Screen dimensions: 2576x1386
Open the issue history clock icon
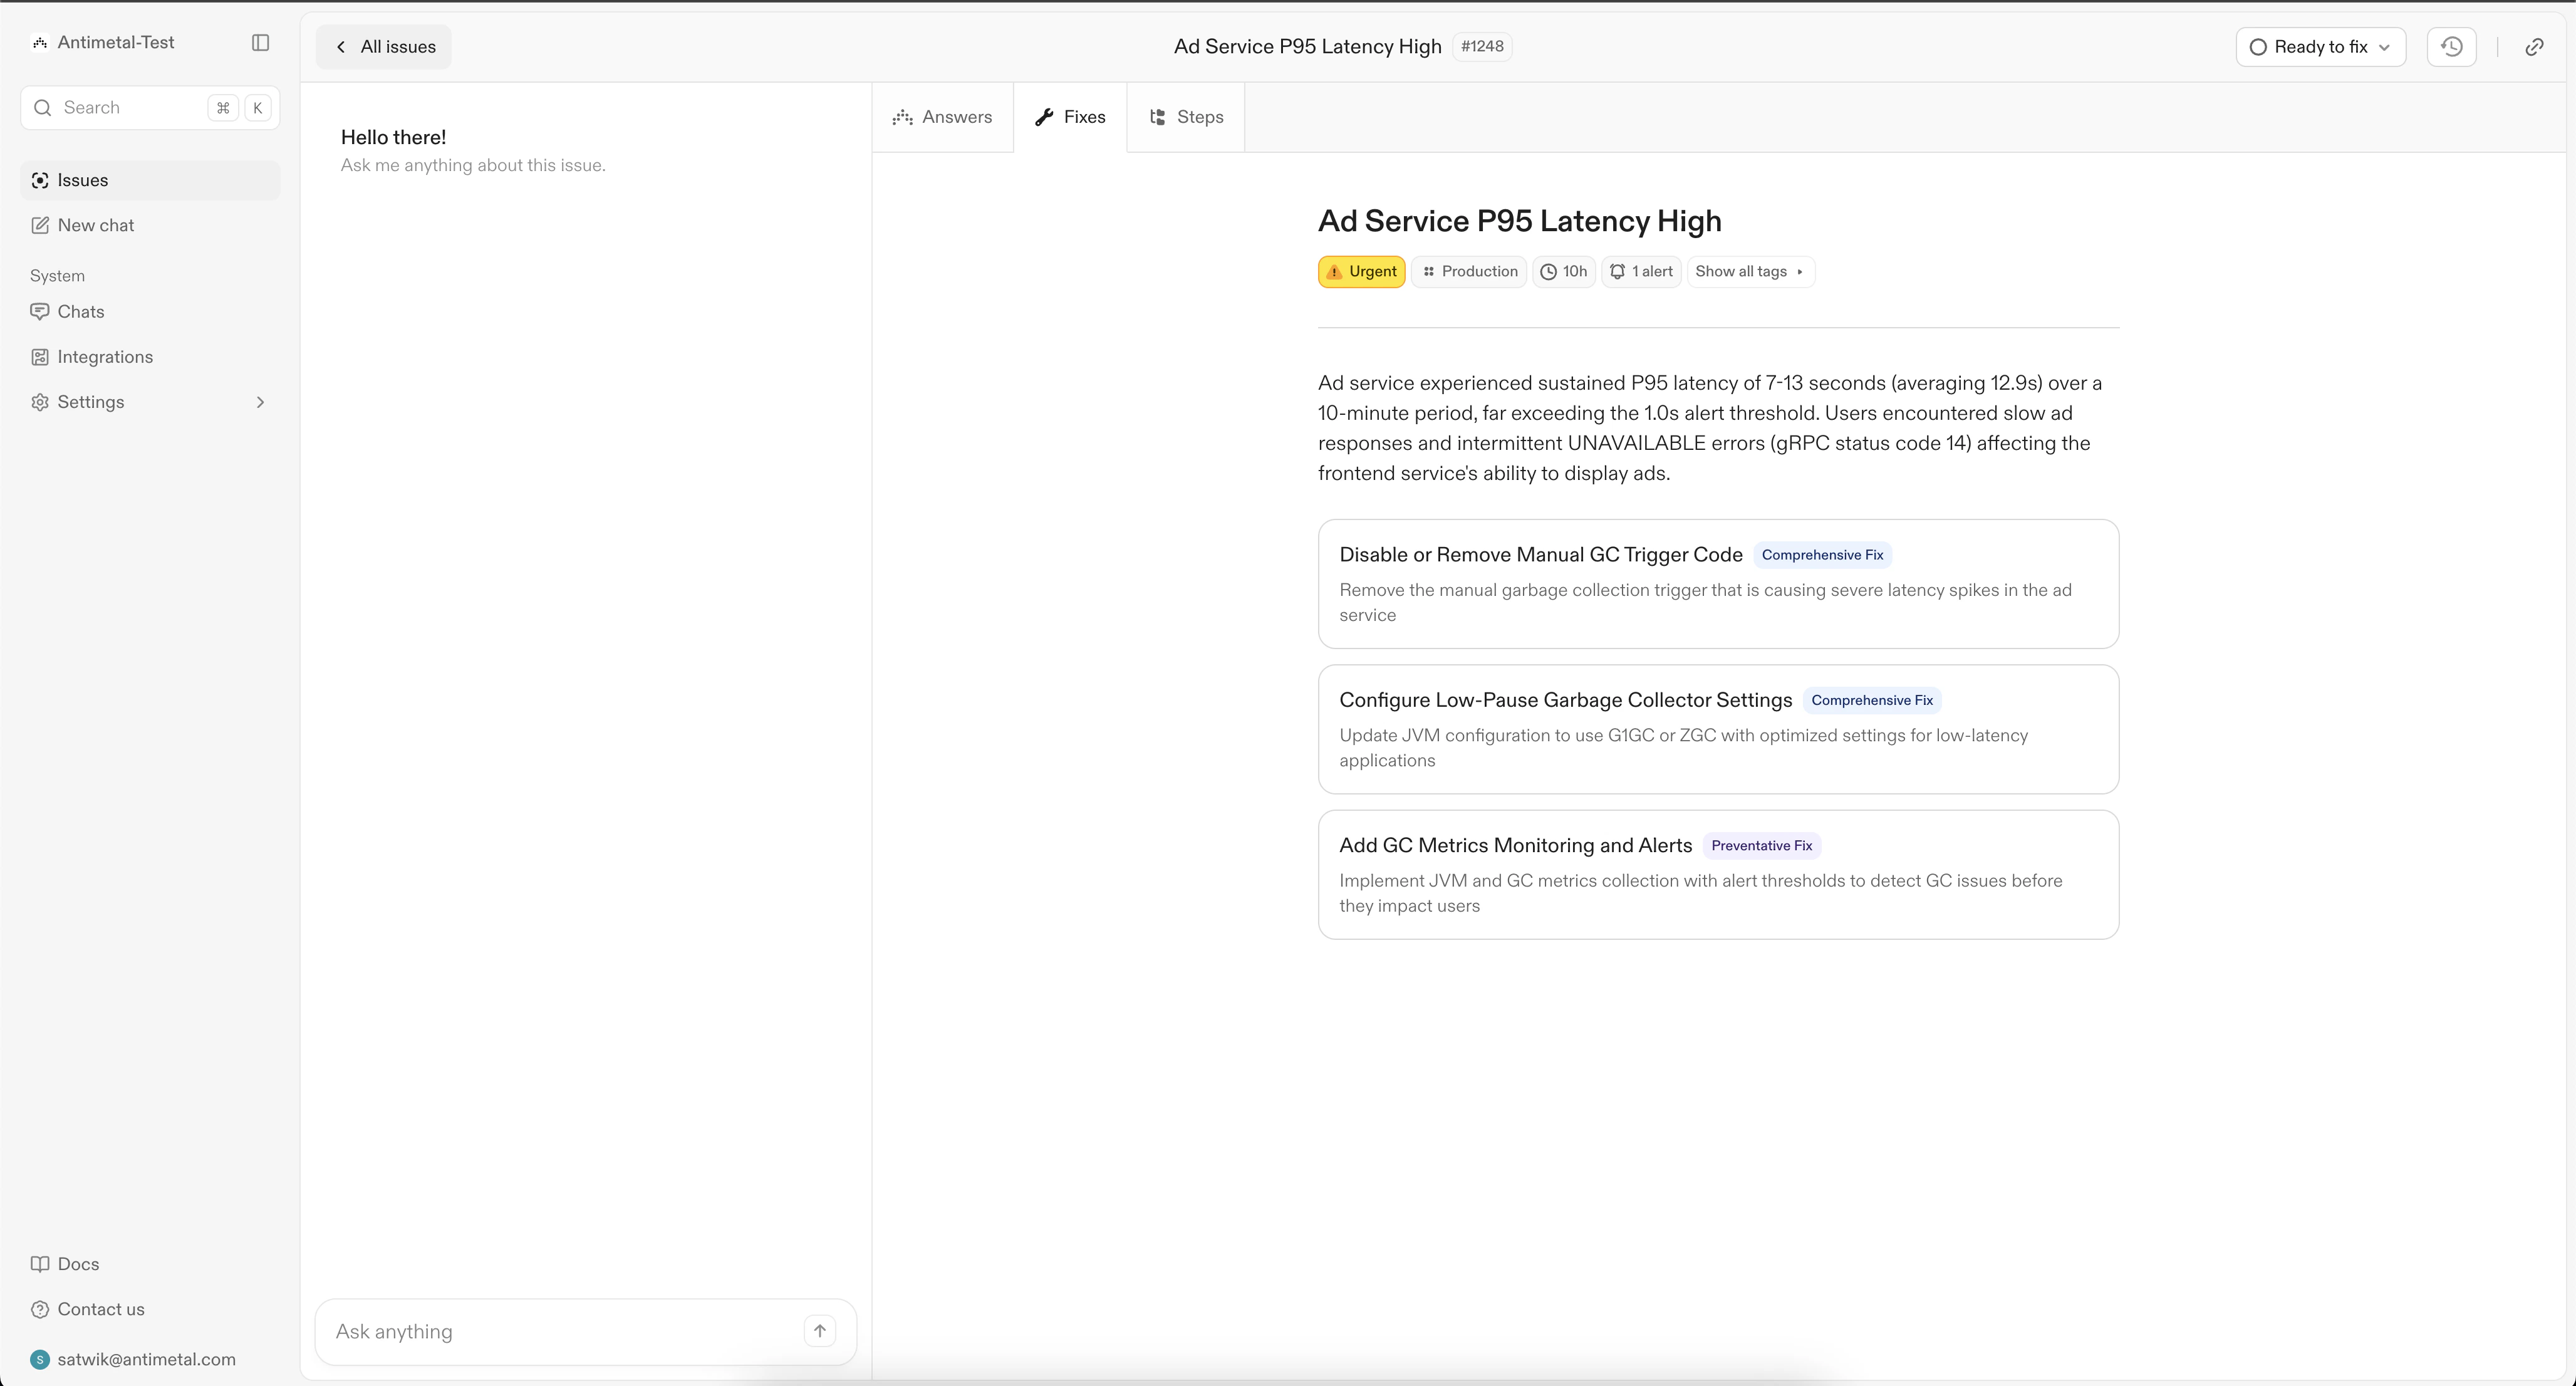click(x=2451, y=47)
